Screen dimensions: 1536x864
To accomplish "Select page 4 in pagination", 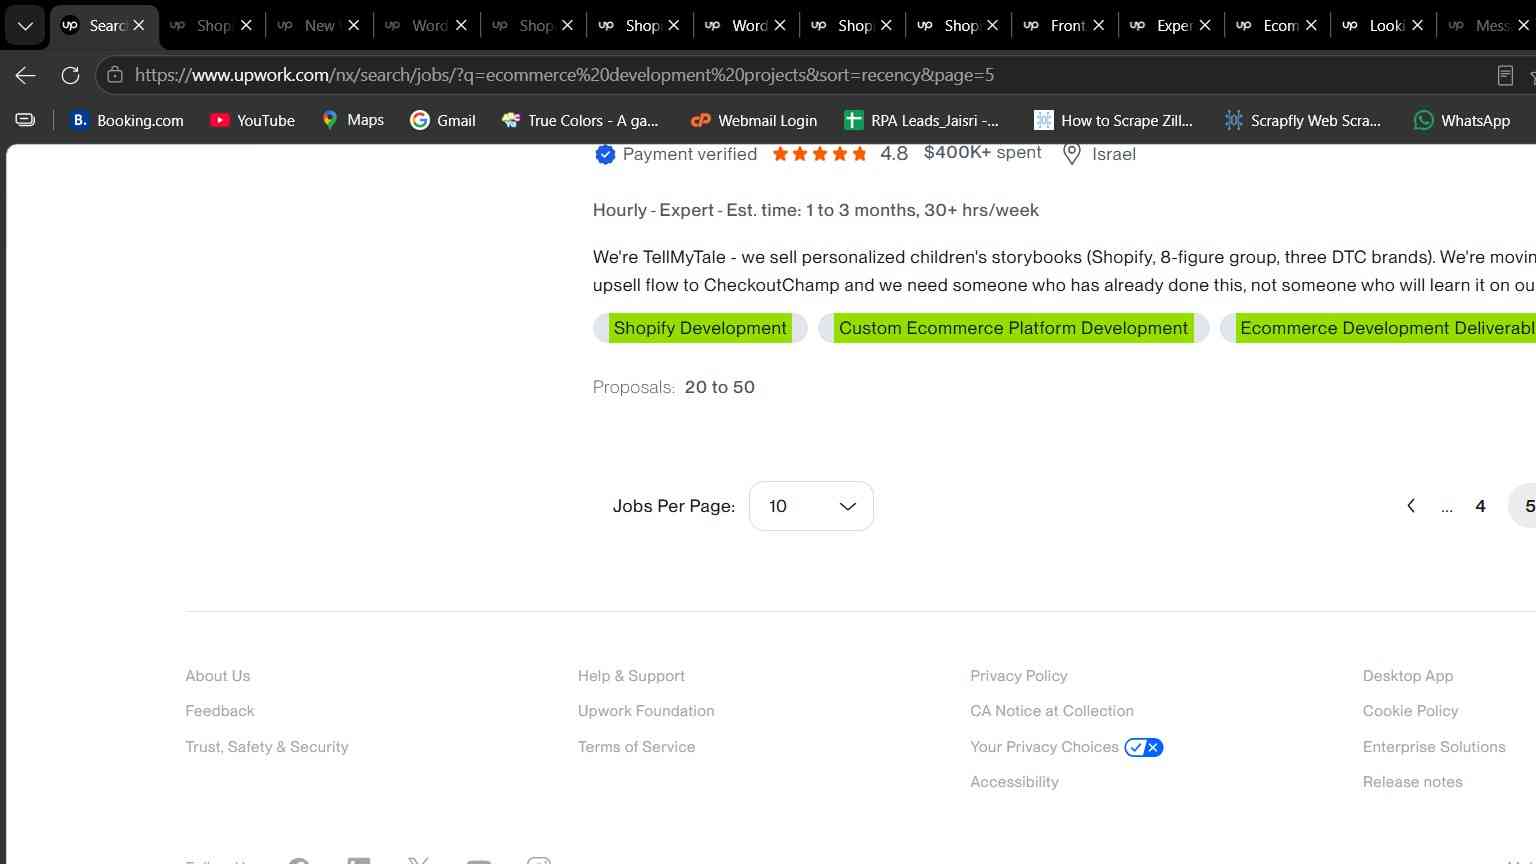I will tap(1480, 506).
